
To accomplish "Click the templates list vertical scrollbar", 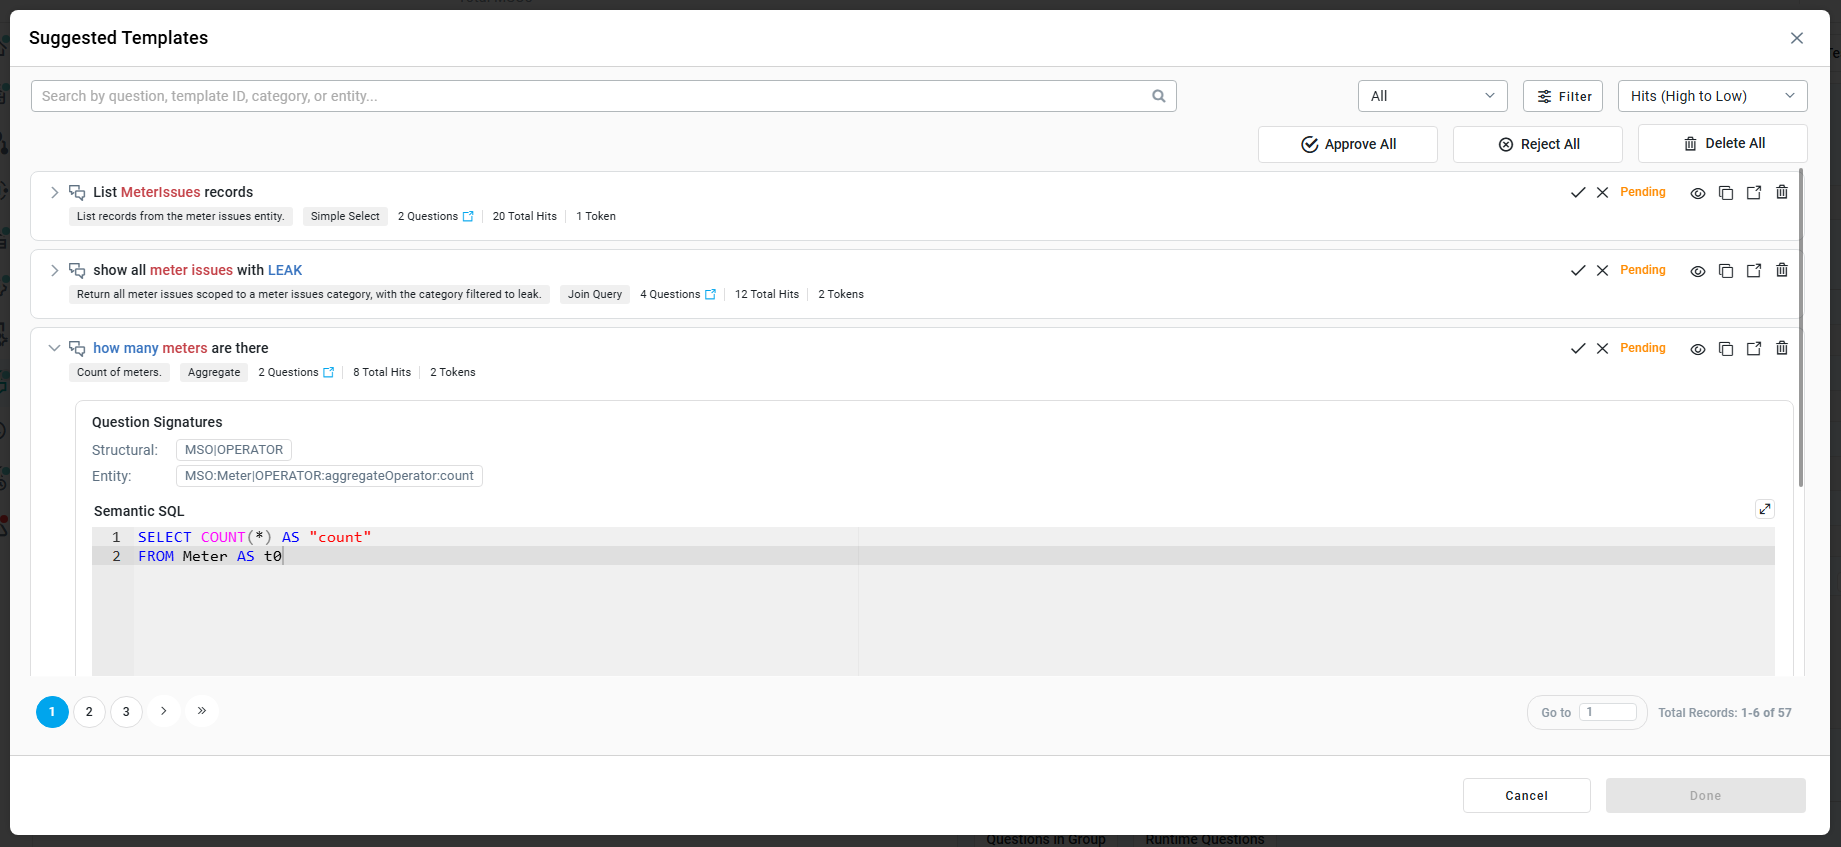I will click(1801, 328).
